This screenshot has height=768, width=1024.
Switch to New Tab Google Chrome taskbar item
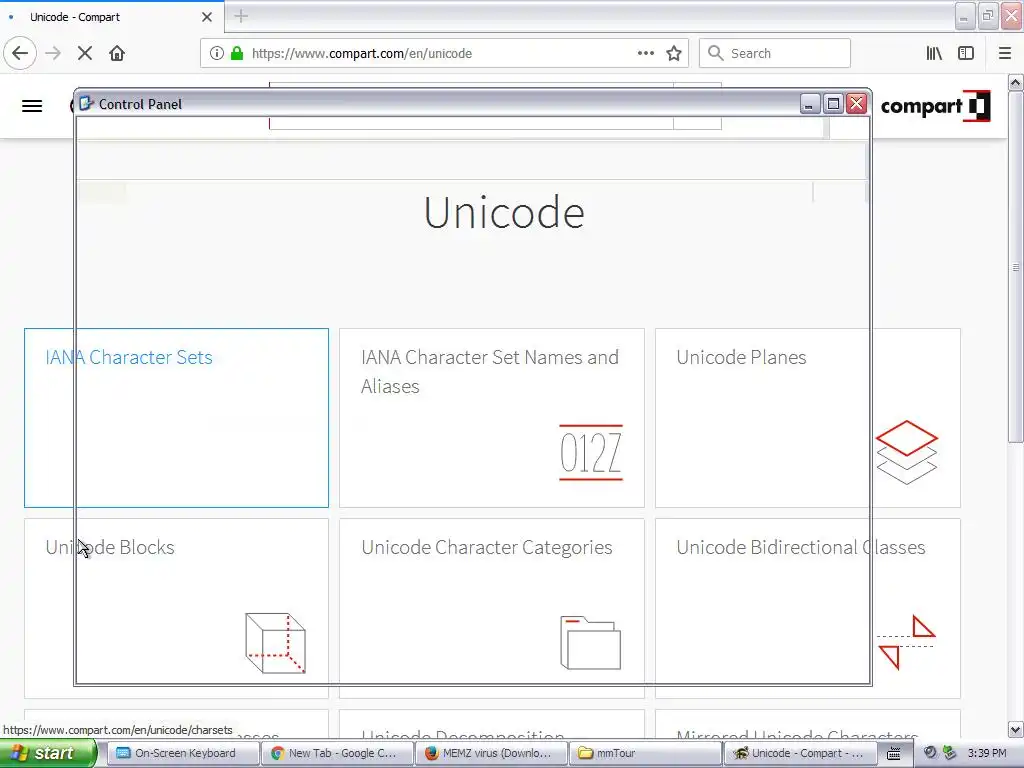pyautogui.click(x=337, y=753)
